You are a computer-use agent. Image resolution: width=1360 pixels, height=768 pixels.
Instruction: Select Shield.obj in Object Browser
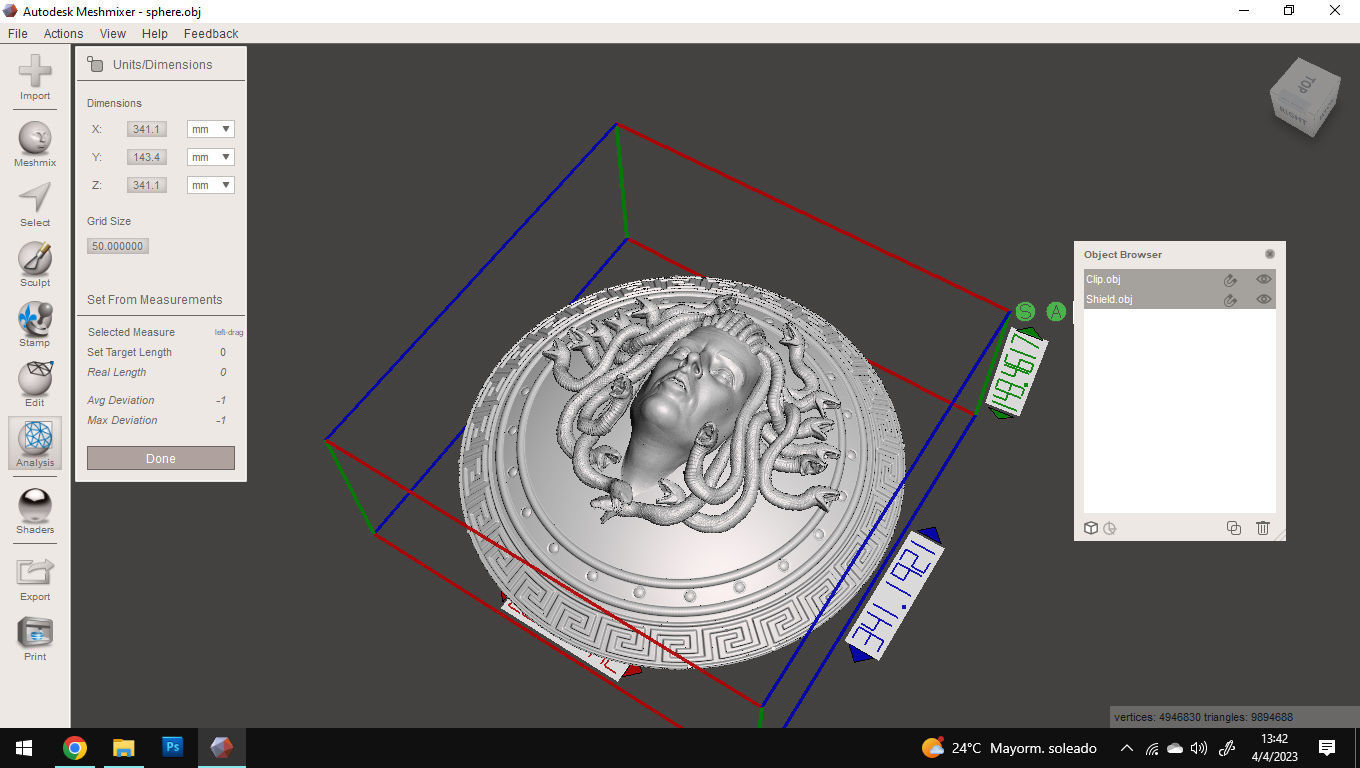pyautogui.click(x=1180, y=299)
